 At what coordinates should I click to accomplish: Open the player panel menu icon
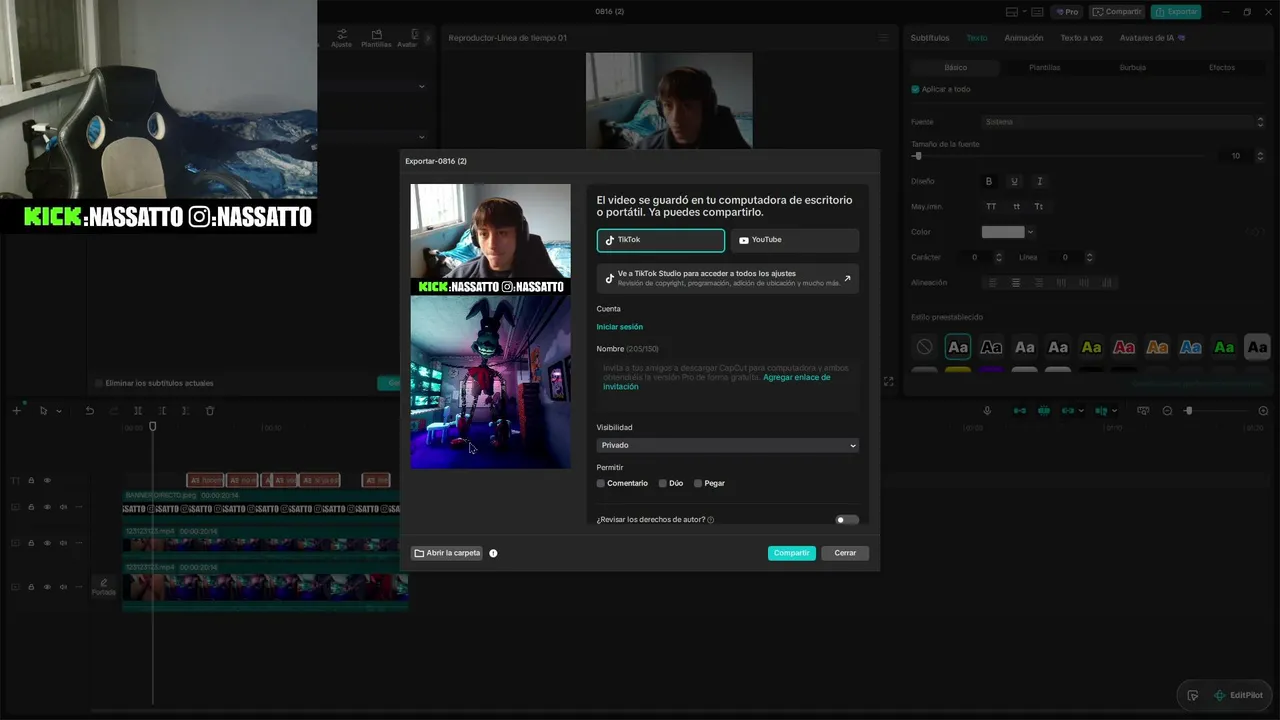coord(883,38)
